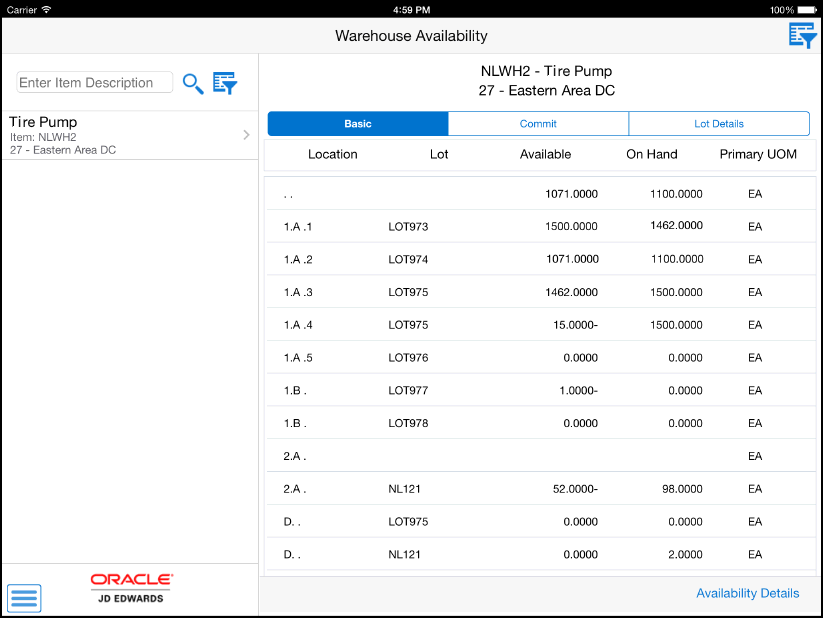Image resolution: width=823 pixels, height=618 pixels.
Task: Open the filter icon beside search
Action: [x=225, y=83]
